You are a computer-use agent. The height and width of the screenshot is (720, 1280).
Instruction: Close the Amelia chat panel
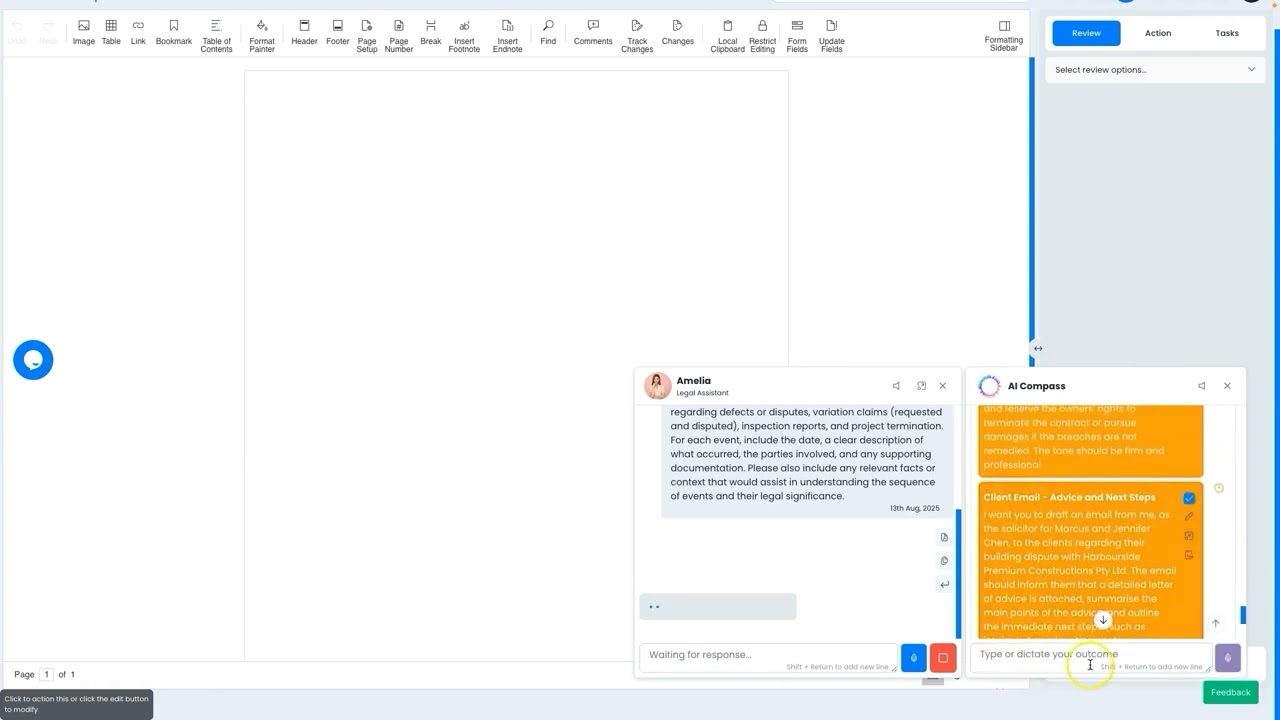click(942, 386)
